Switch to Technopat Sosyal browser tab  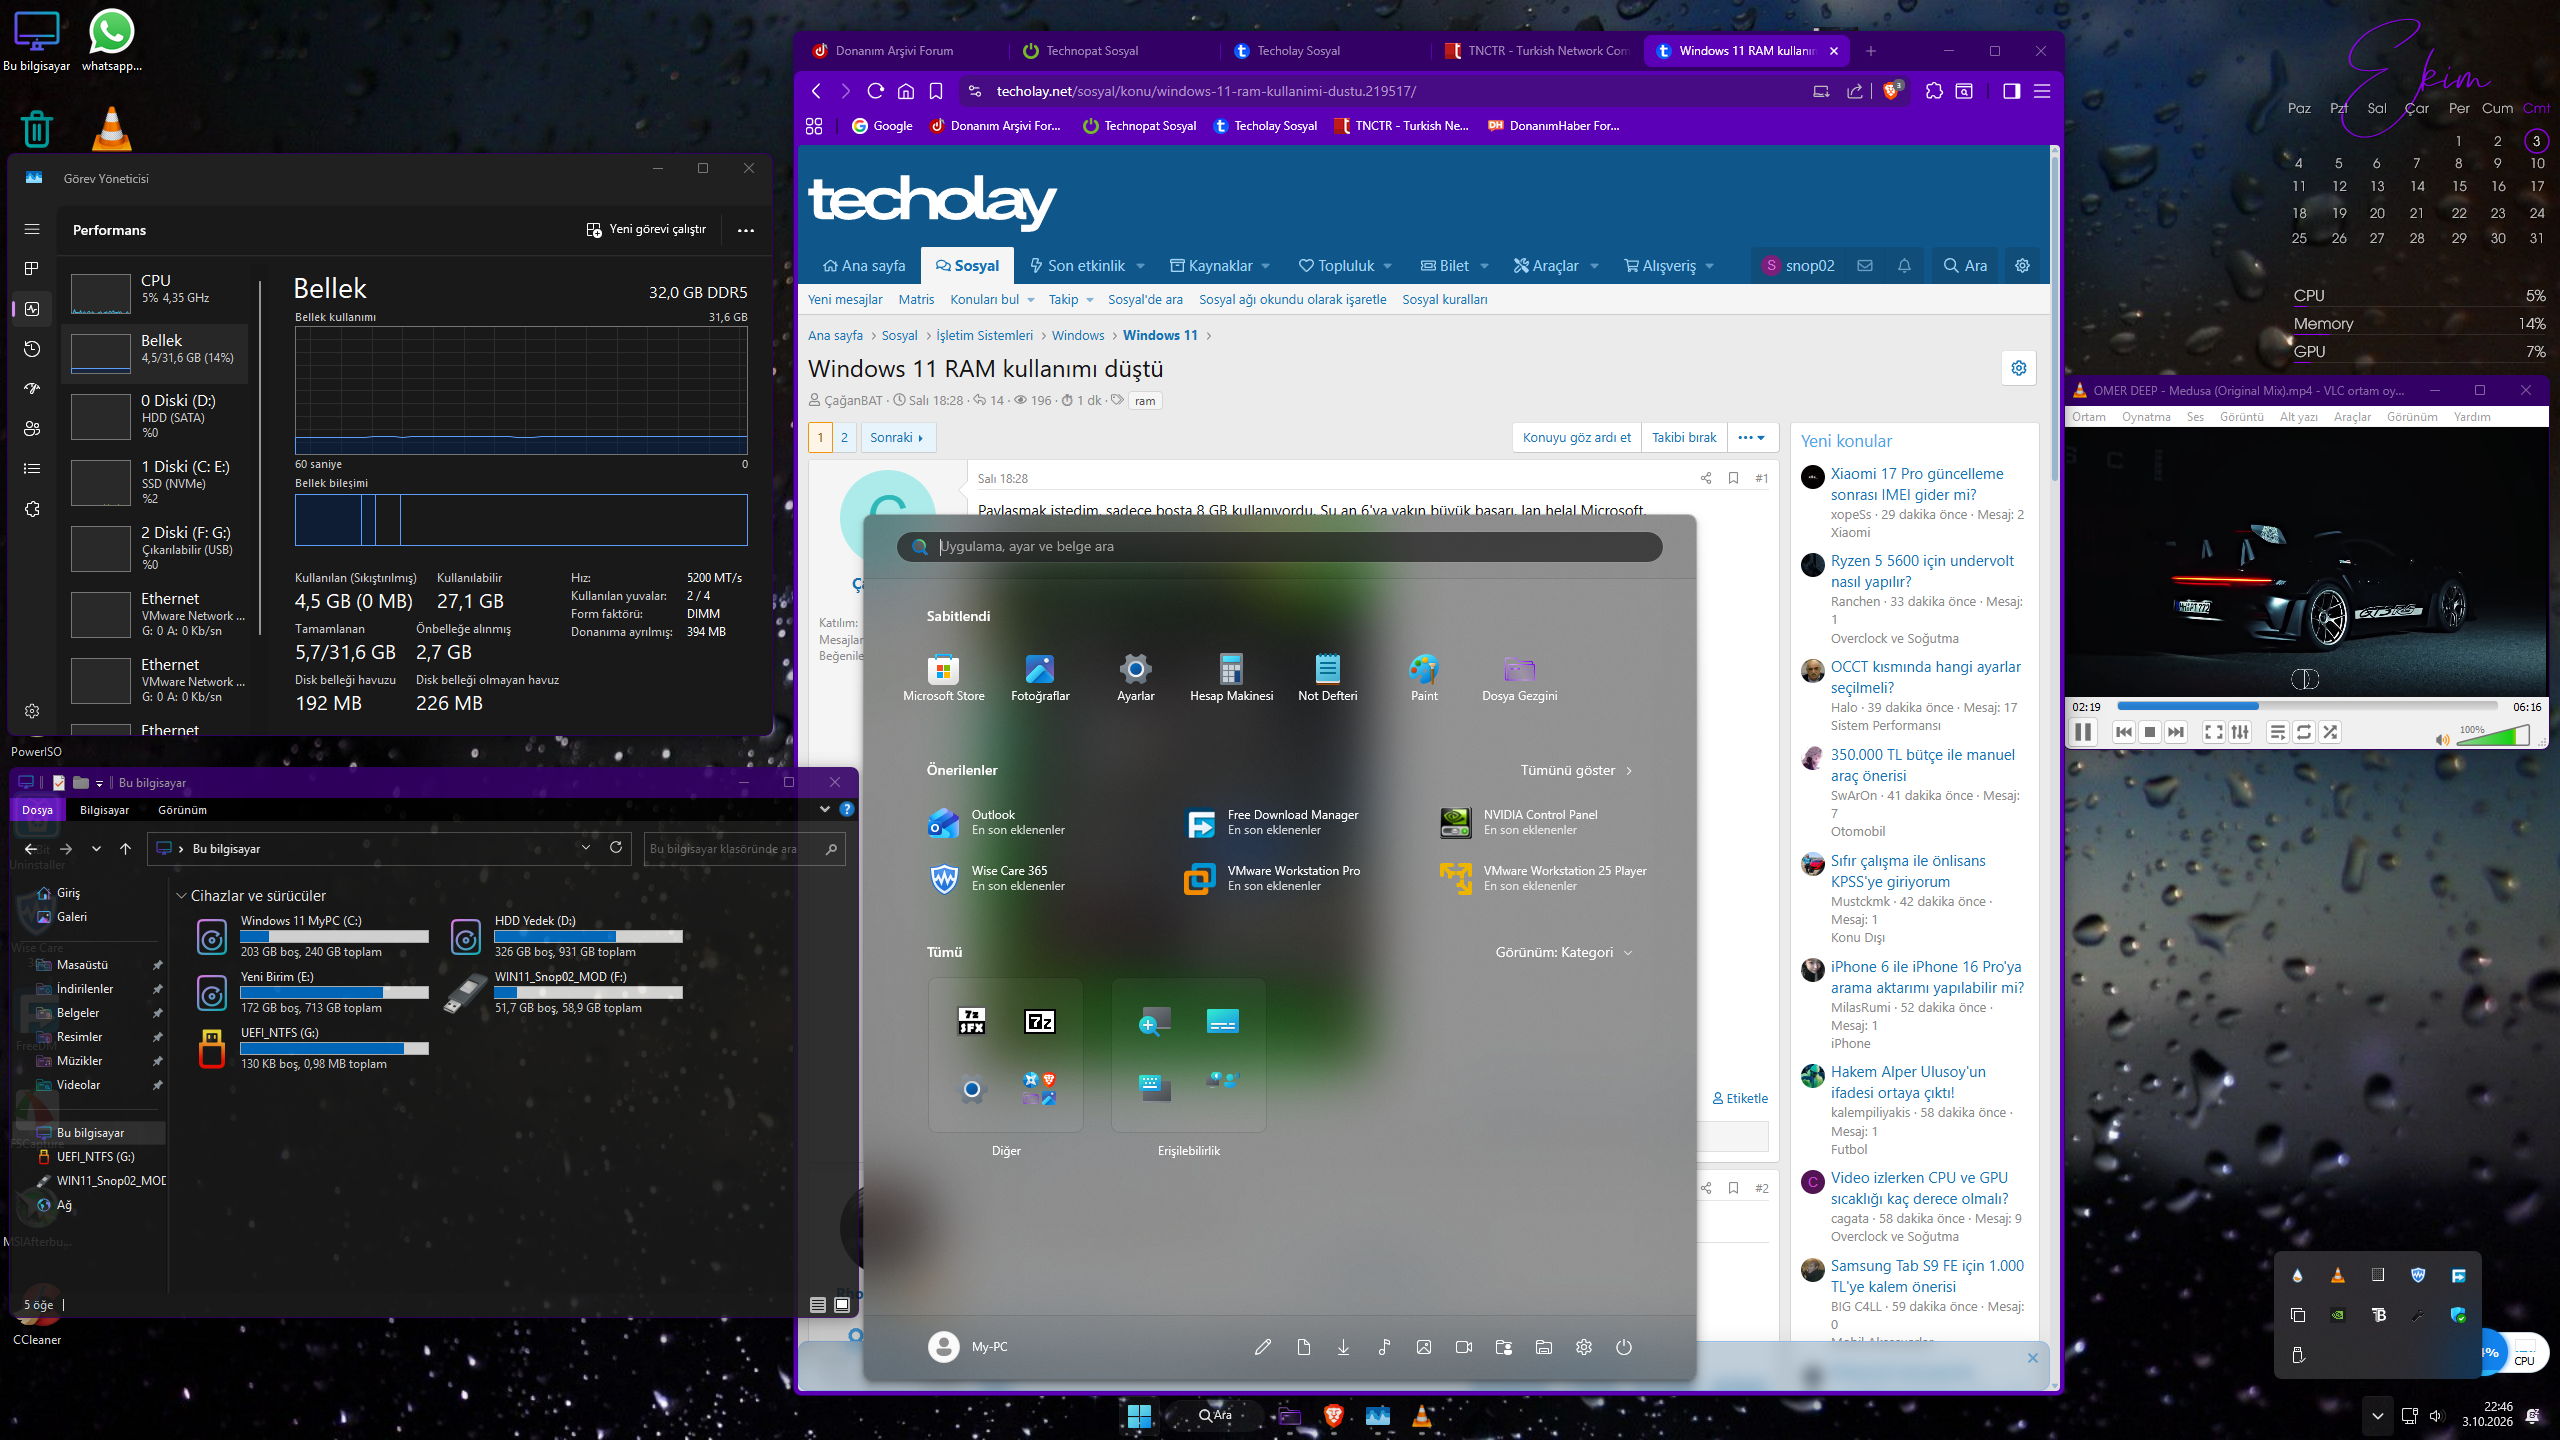point(1092,51)
